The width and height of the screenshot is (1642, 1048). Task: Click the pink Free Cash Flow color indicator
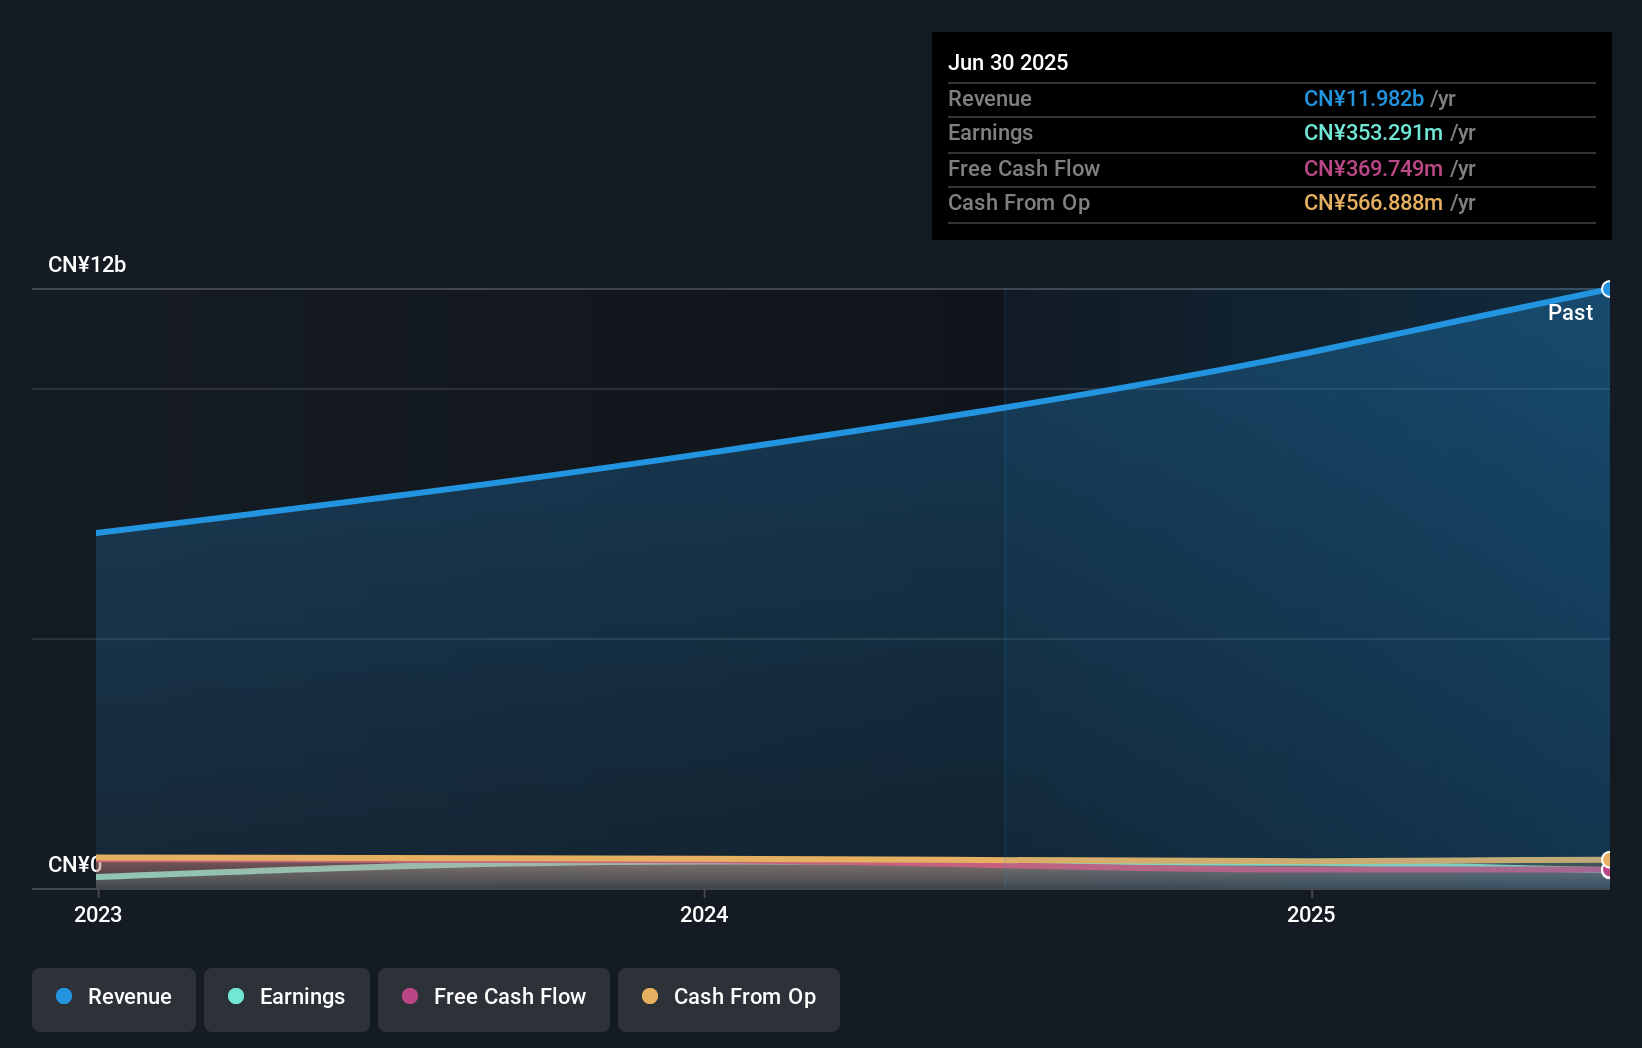[410, 997]
